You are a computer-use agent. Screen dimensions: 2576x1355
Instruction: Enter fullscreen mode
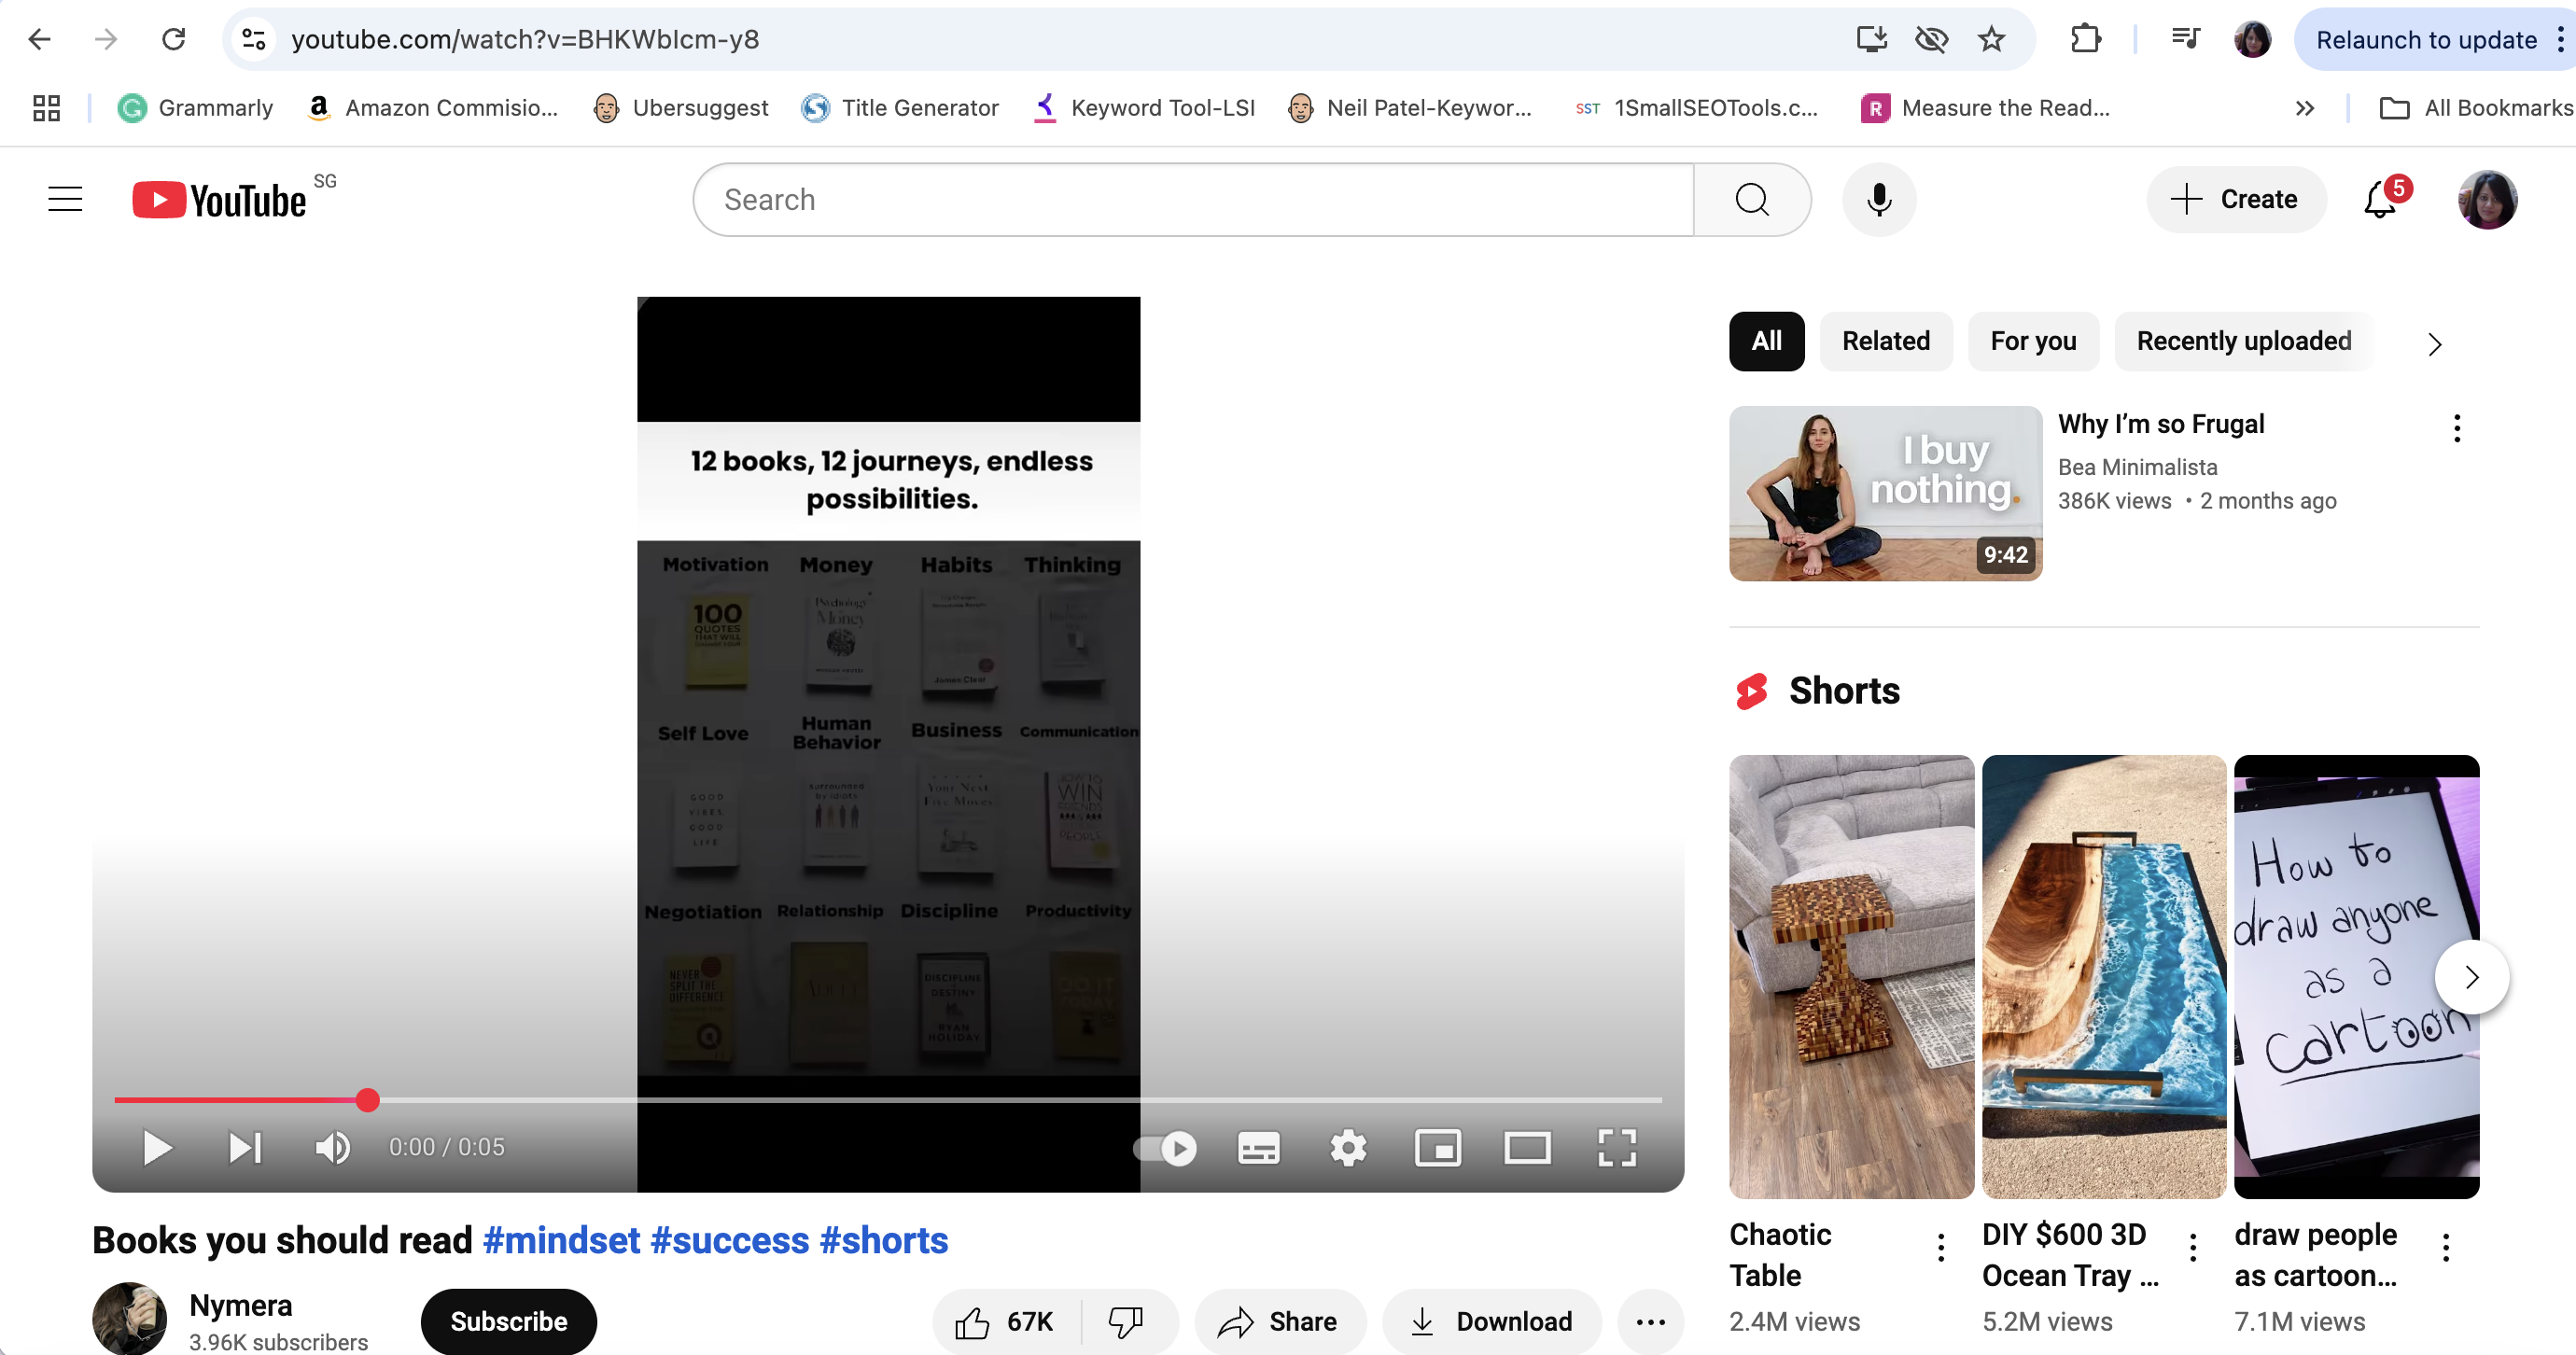[1616, 1148]
